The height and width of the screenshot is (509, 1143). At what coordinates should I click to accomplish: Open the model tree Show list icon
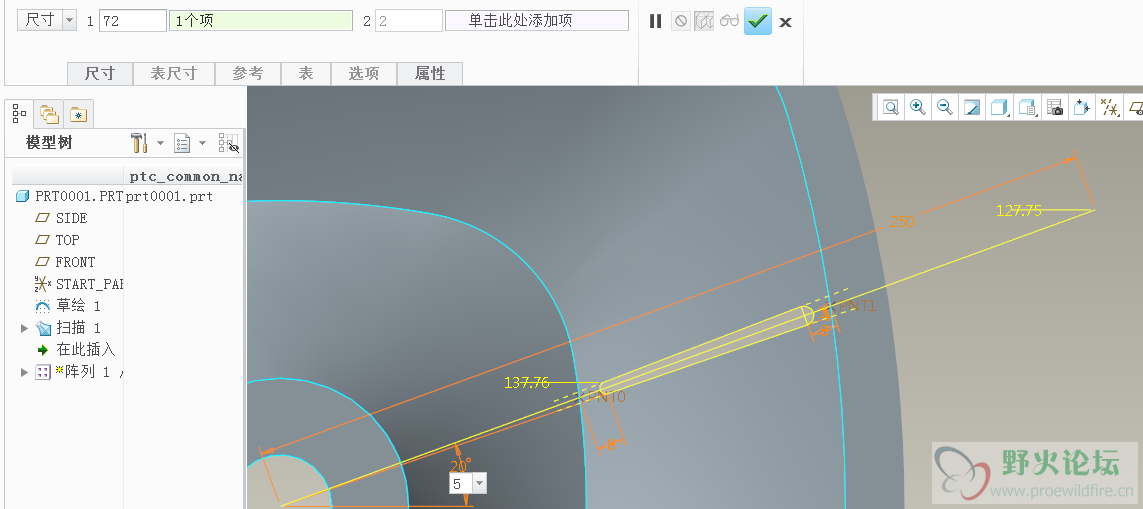point(182,143)
